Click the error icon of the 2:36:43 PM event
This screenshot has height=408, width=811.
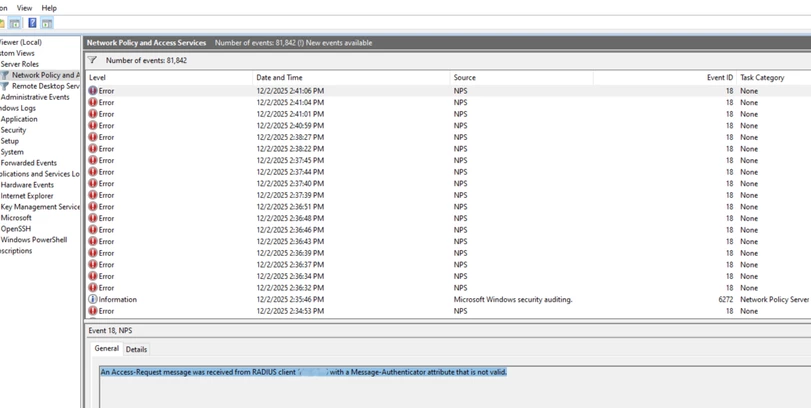(93, 241)
